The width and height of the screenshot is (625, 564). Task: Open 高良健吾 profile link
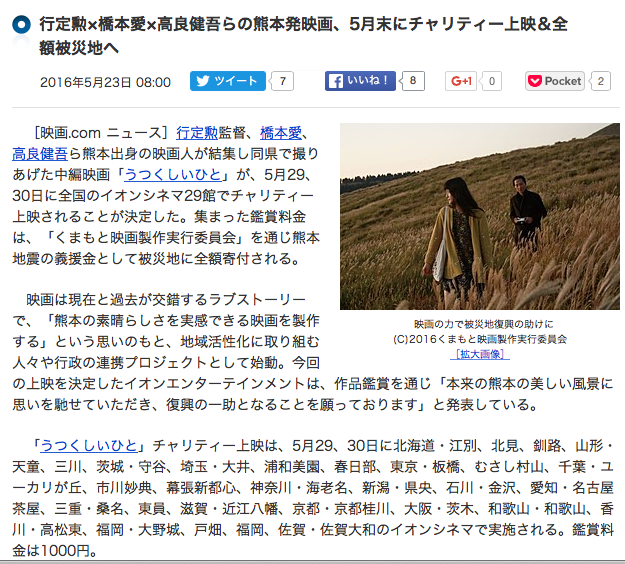pyautogui.click(x=40, y=154)
